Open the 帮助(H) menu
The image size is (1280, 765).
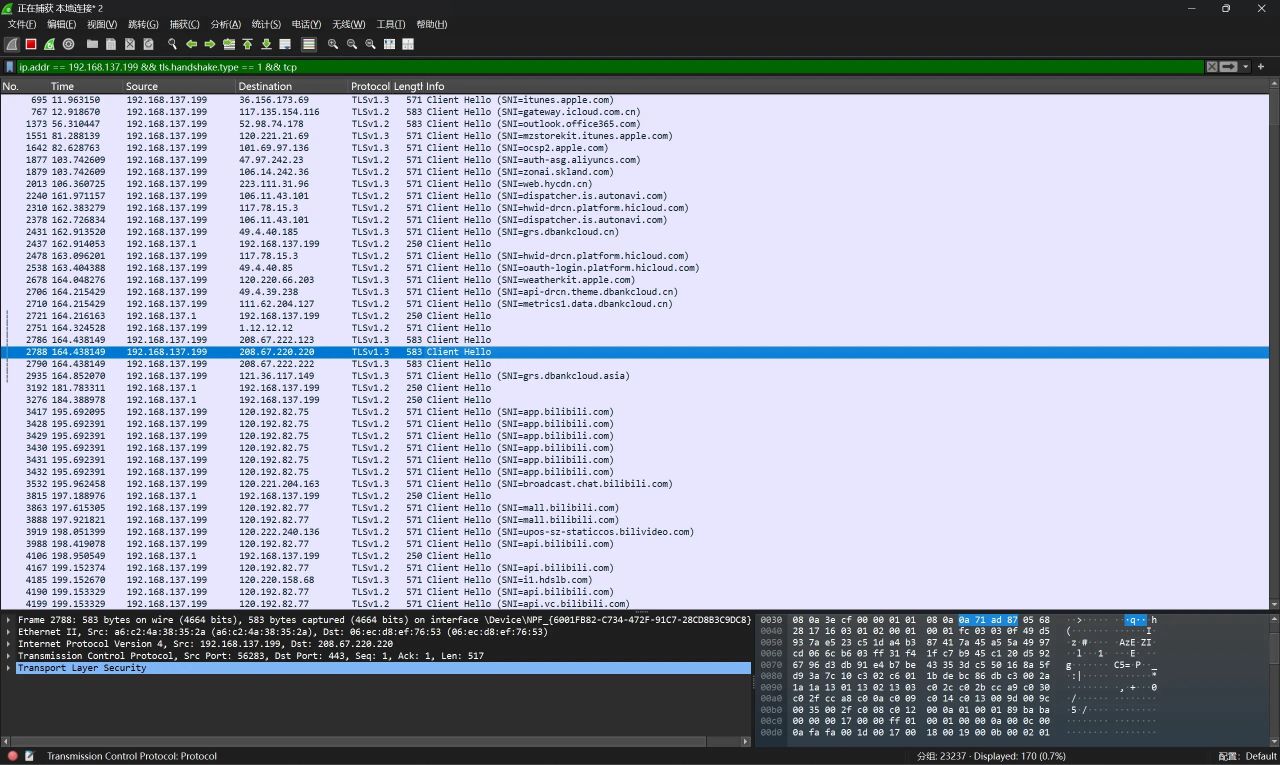click(x=431, y=24)
